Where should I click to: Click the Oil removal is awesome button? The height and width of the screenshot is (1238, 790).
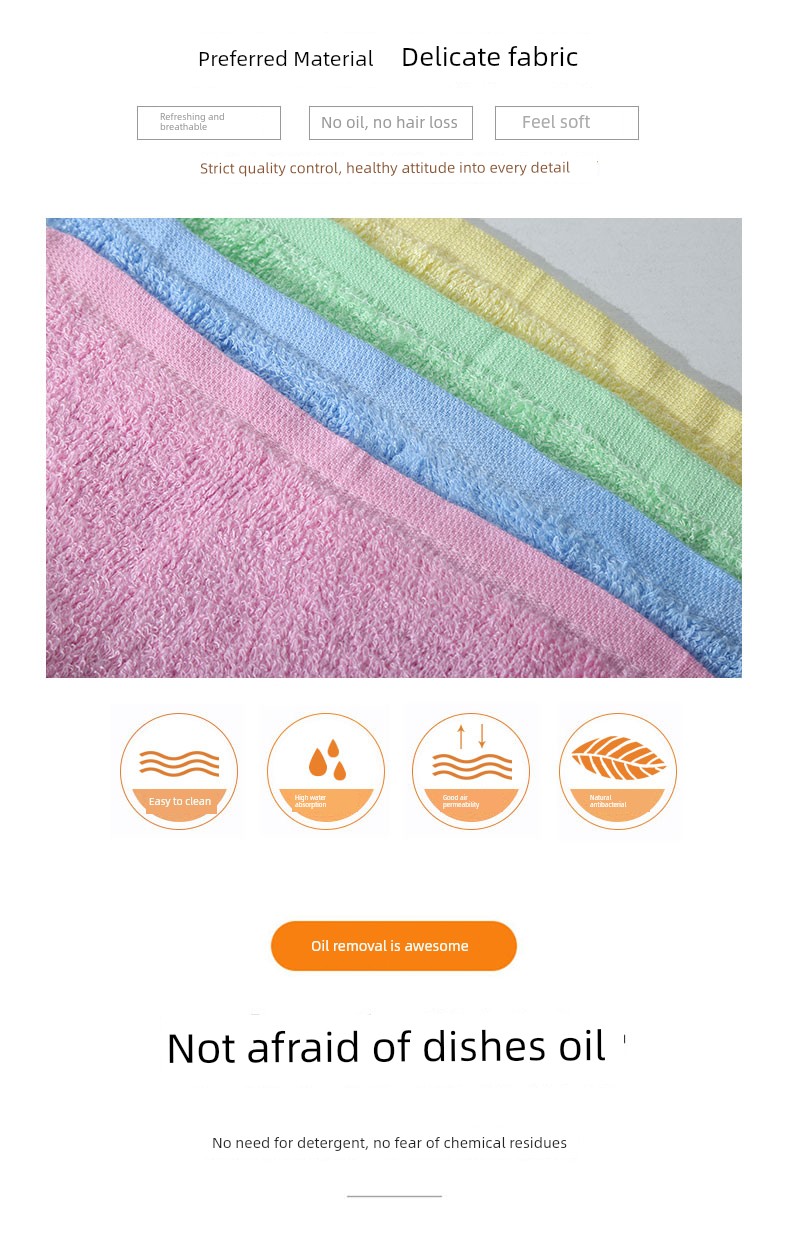click(x=394, y=946)
